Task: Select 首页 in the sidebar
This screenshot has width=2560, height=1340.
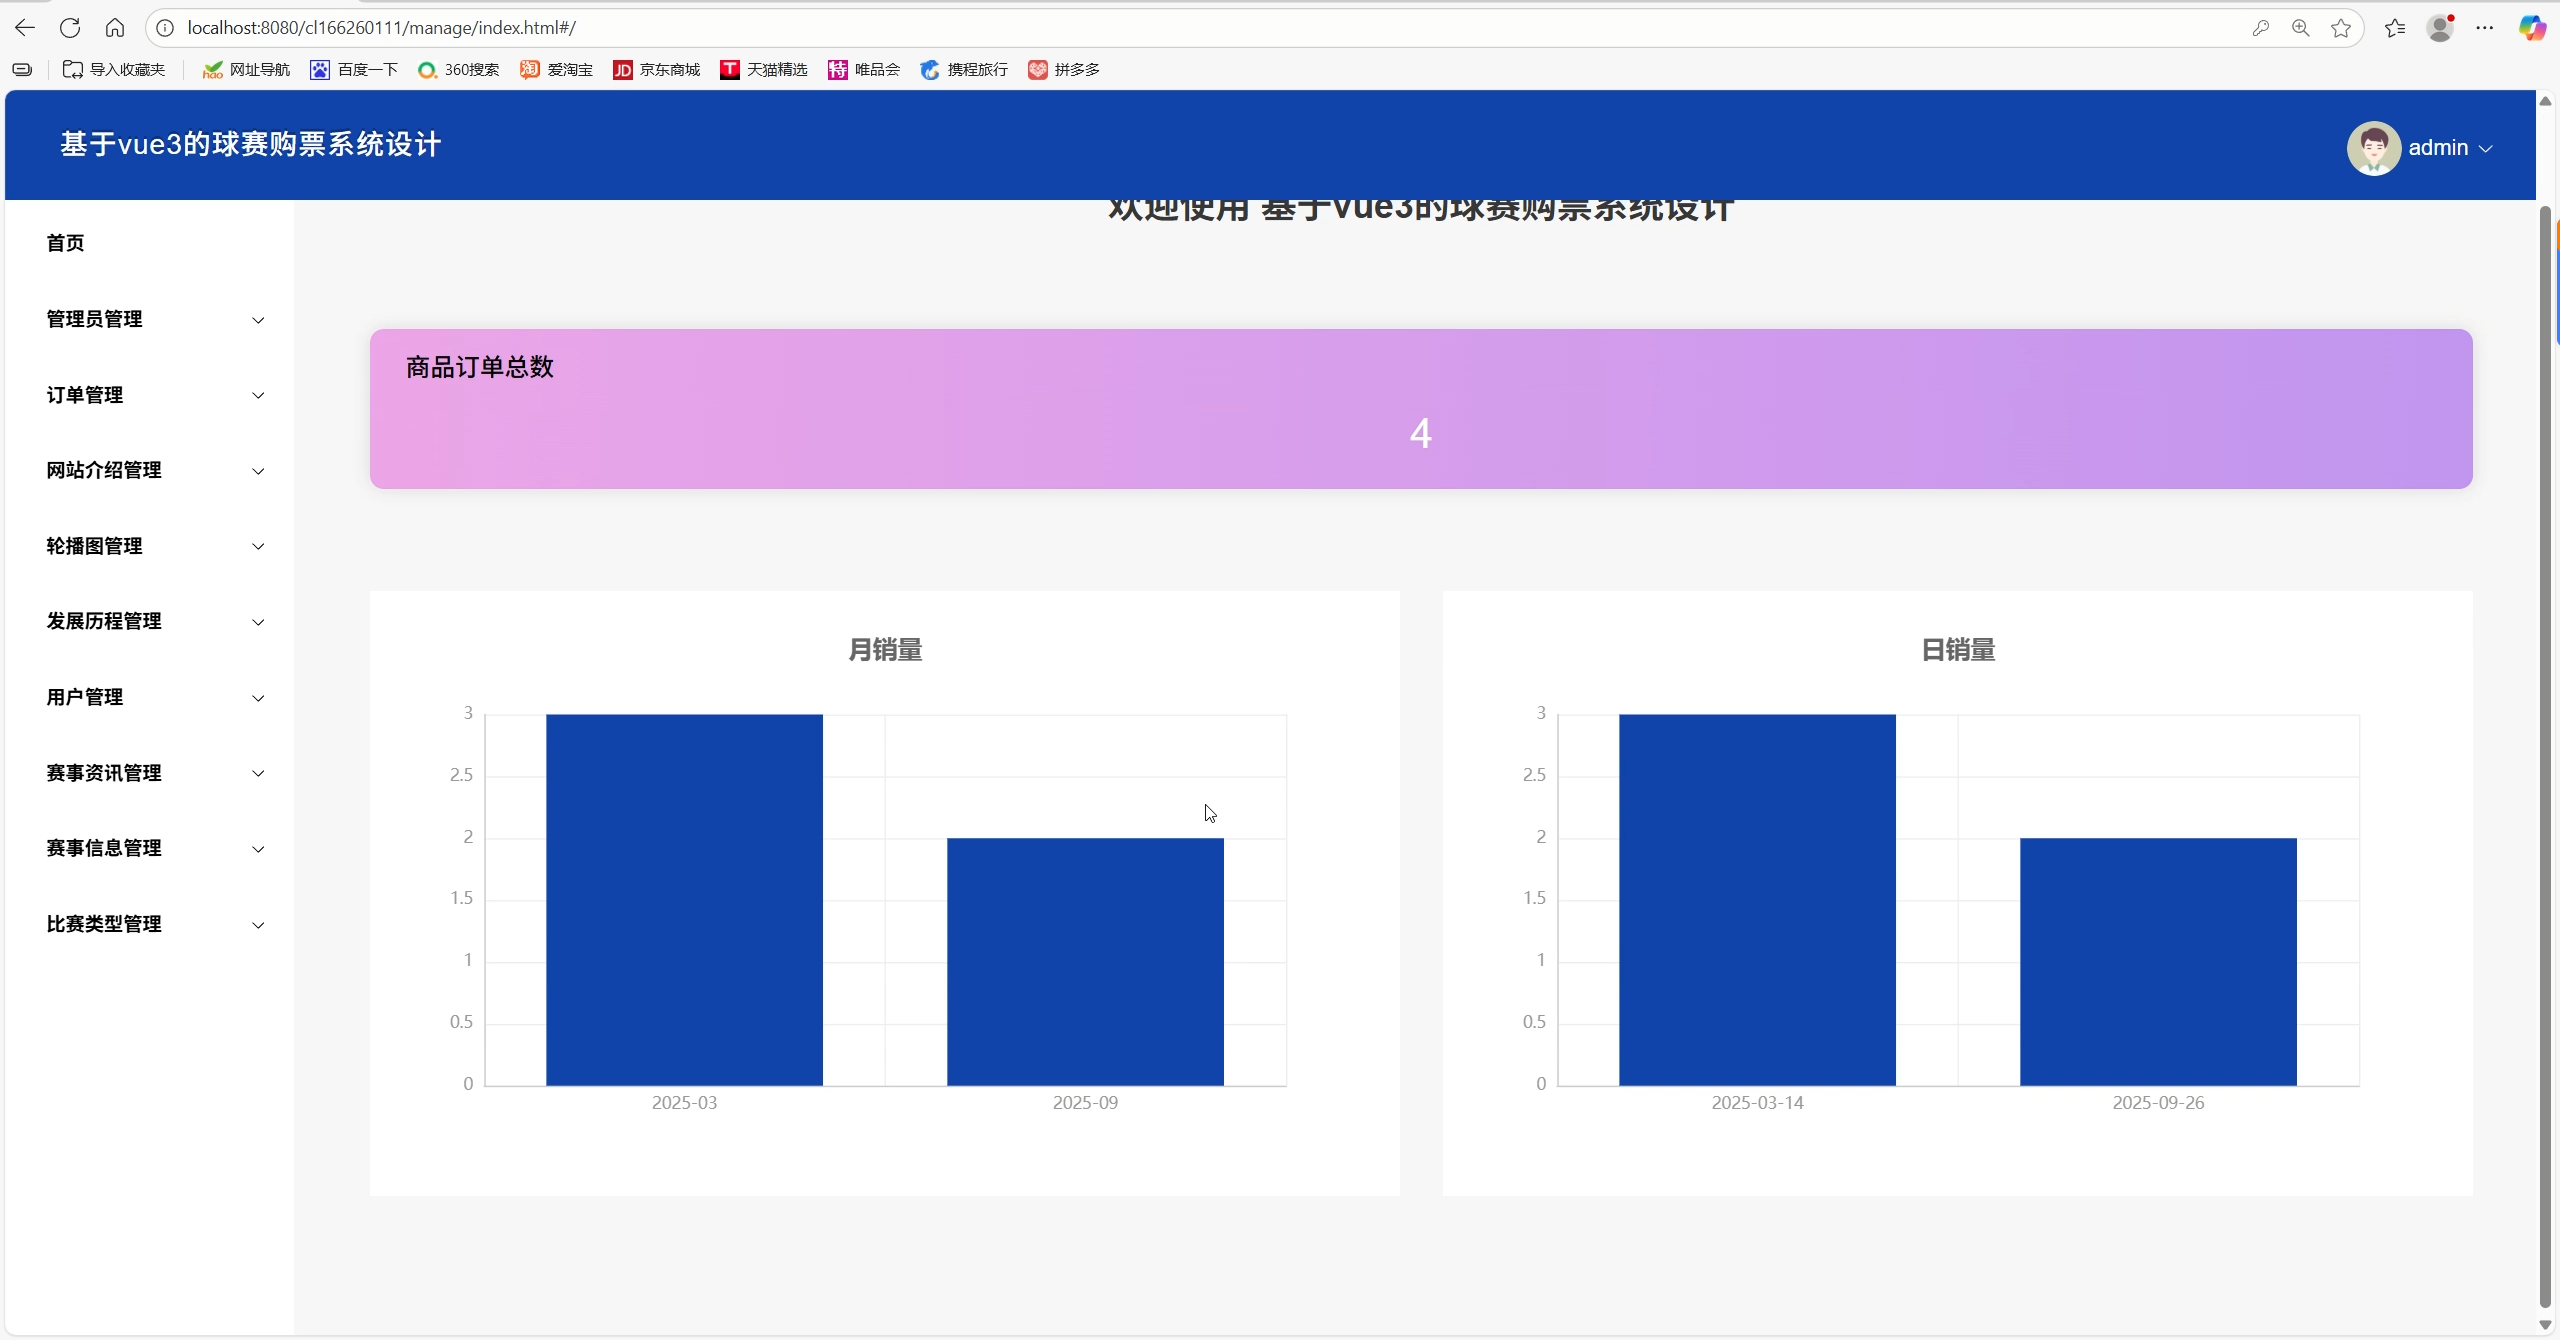Action: point(66,243)
